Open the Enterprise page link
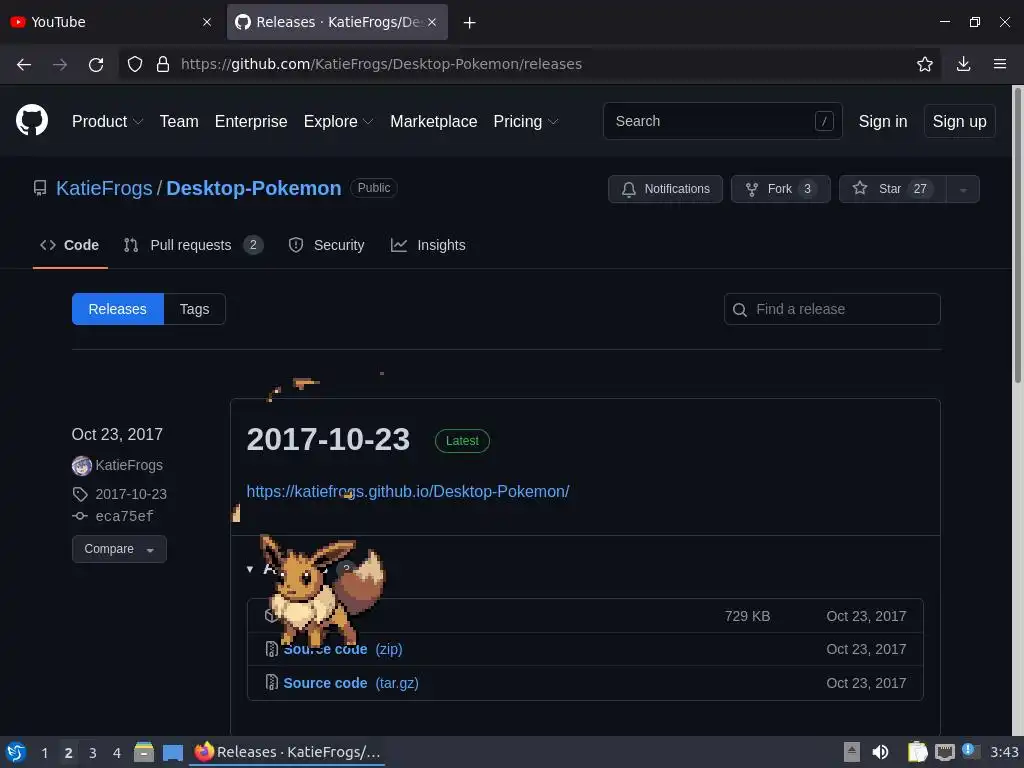Viewport: 1024px width, 768px height. point(251,121)
